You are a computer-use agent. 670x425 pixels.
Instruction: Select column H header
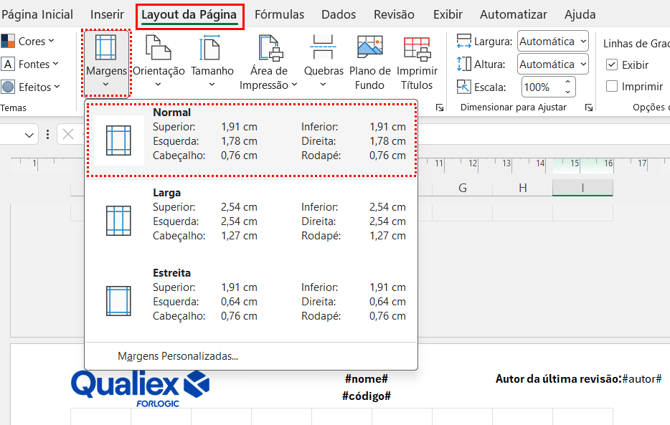click(524, 188)
